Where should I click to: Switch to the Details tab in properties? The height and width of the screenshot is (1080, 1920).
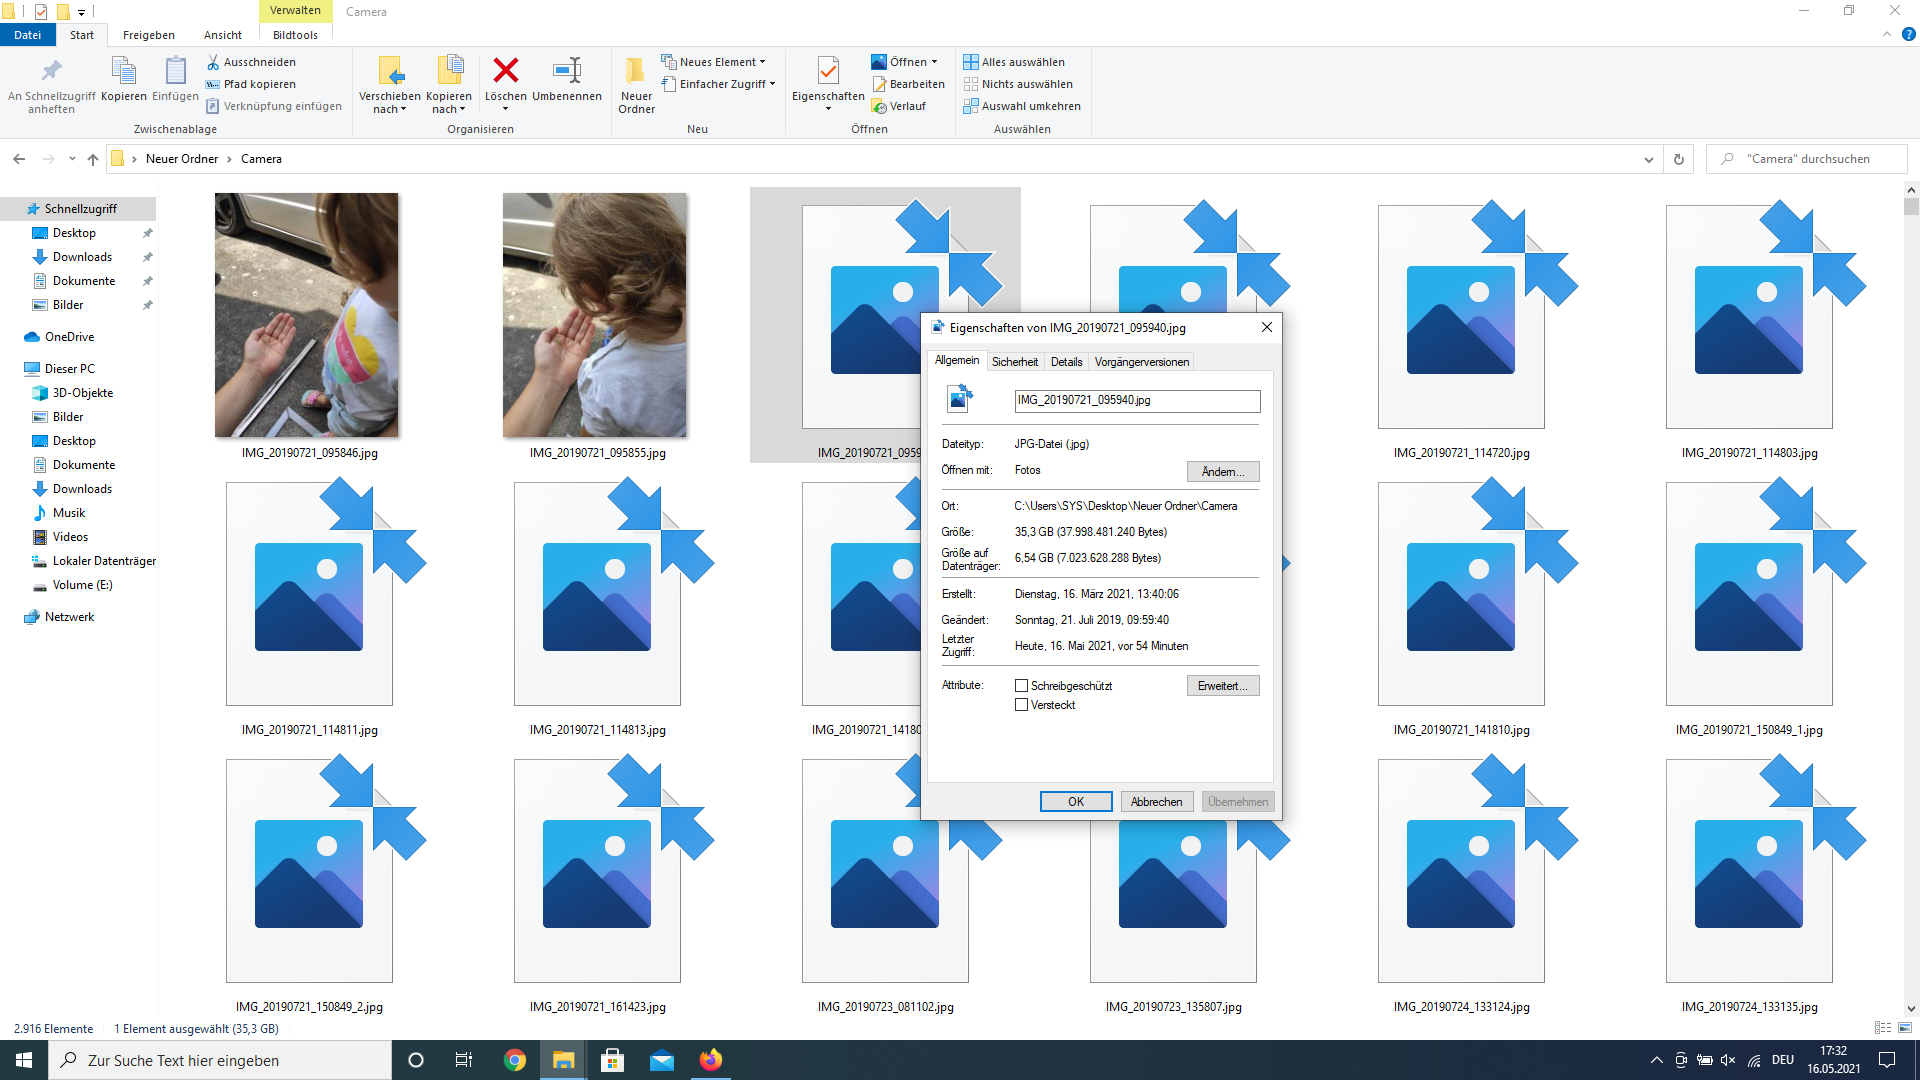point(1067,362)
